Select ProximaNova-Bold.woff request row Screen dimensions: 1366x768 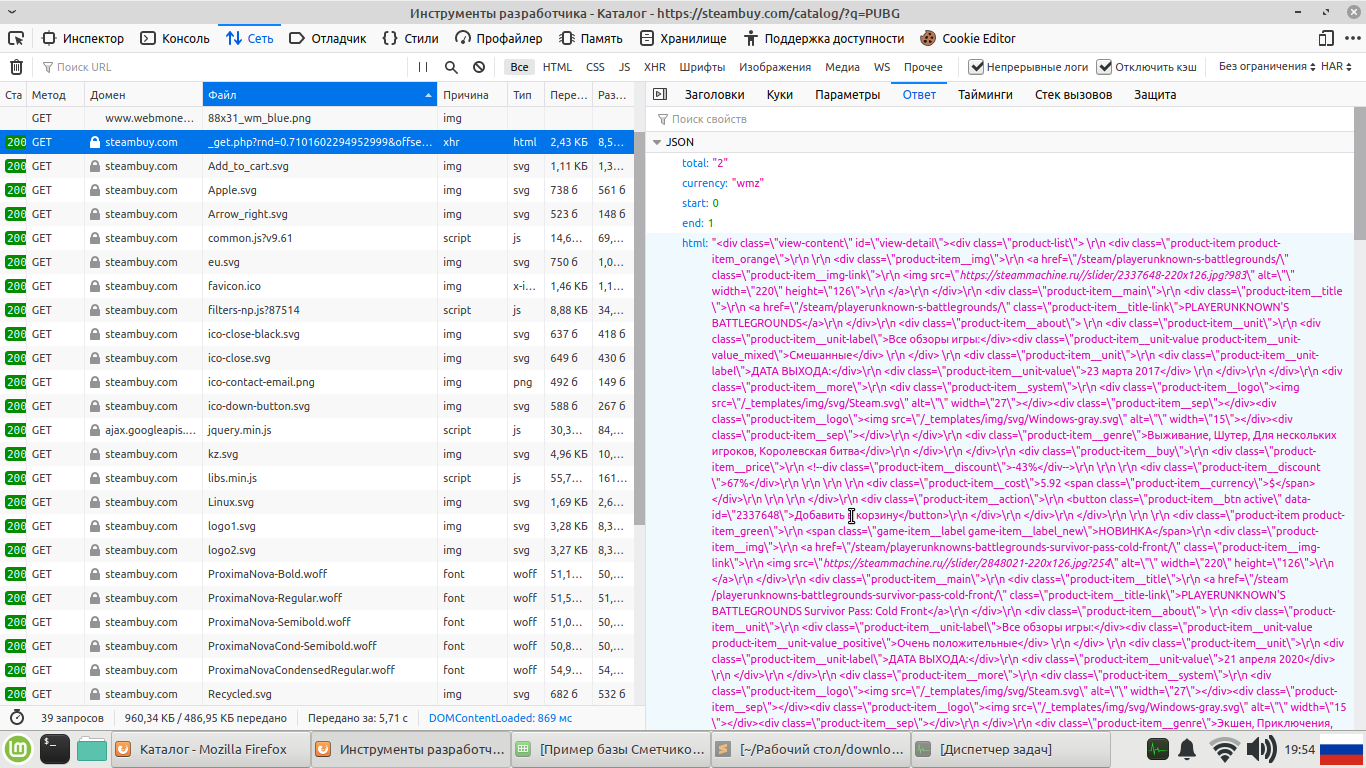316,574
